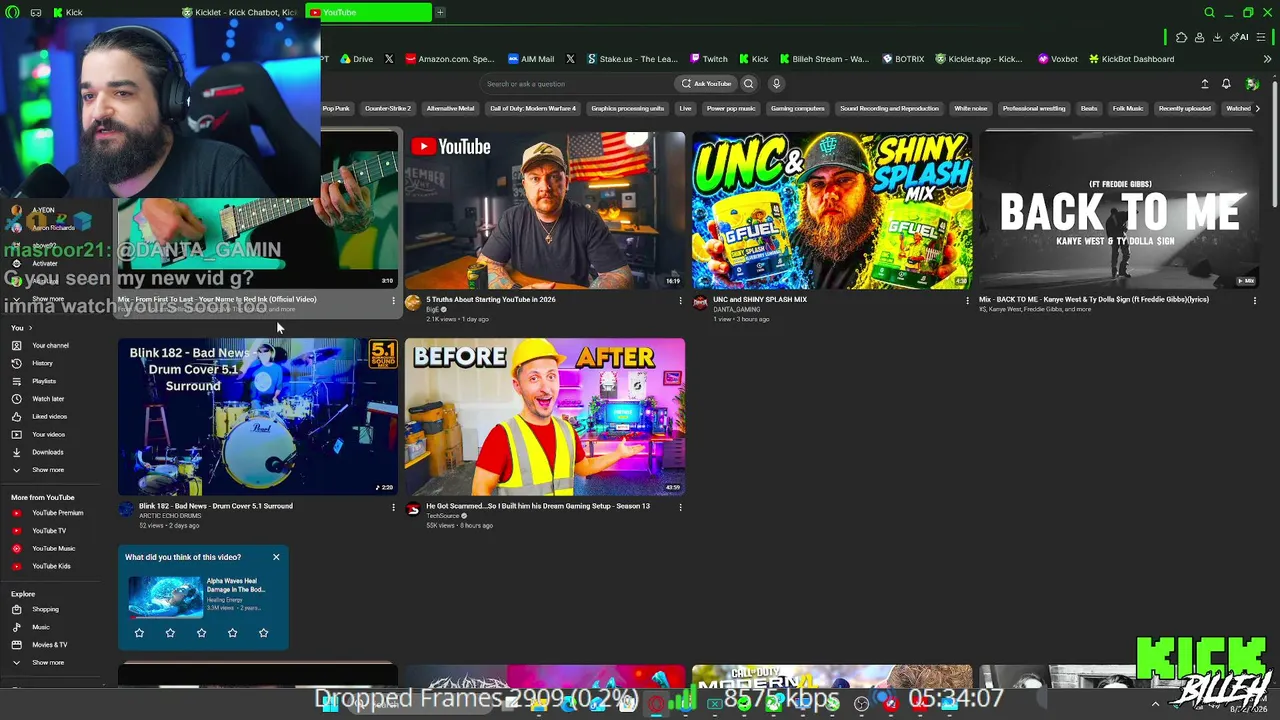Rate the Alpha Waves video four stars

(x=232, y=633)
